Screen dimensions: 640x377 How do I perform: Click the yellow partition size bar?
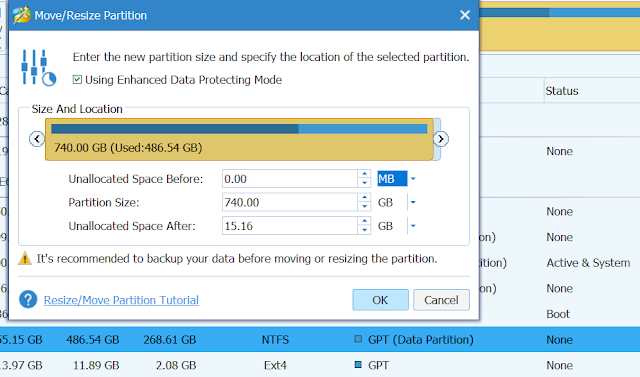[239, 140]
